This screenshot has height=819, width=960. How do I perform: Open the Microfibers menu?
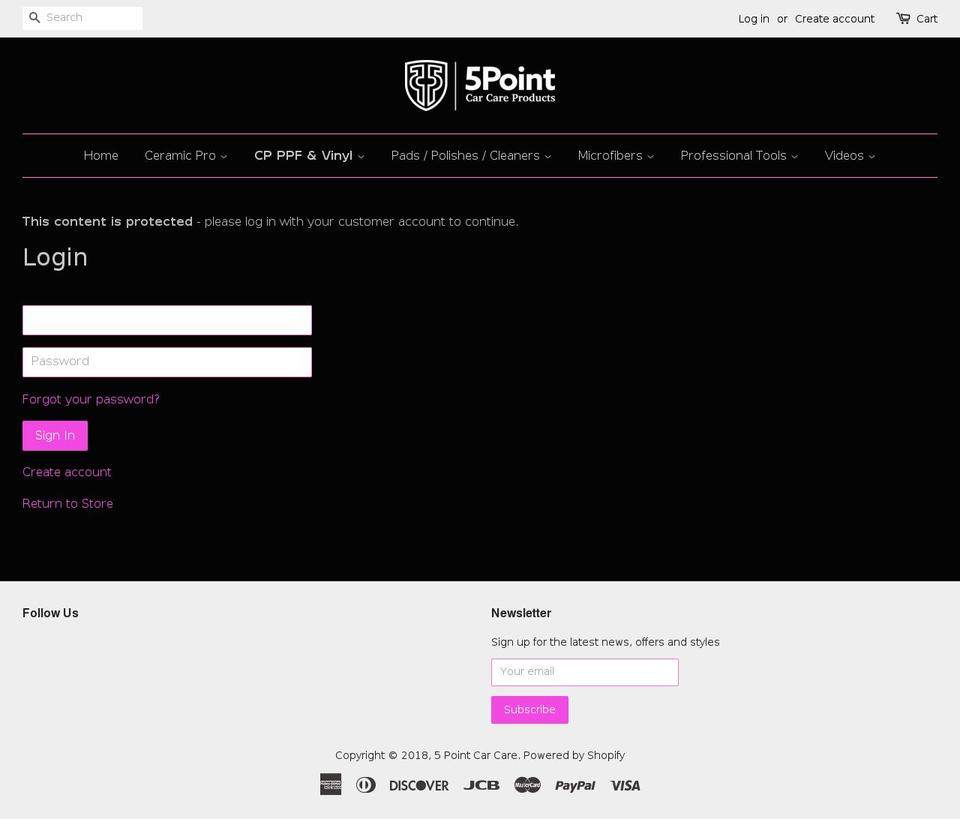coord(610,155)
